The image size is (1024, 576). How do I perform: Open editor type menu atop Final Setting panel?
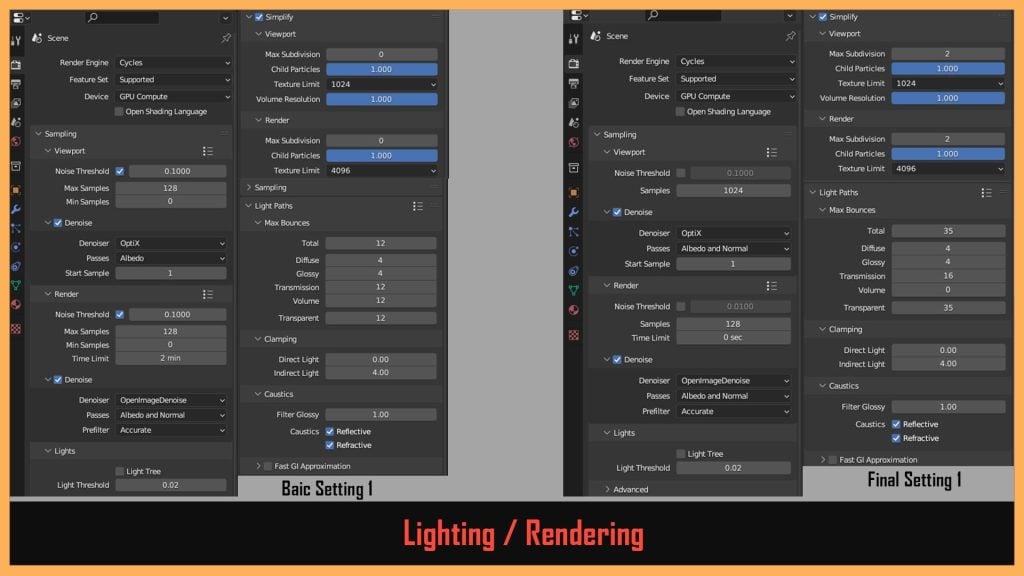coord(580,15)
